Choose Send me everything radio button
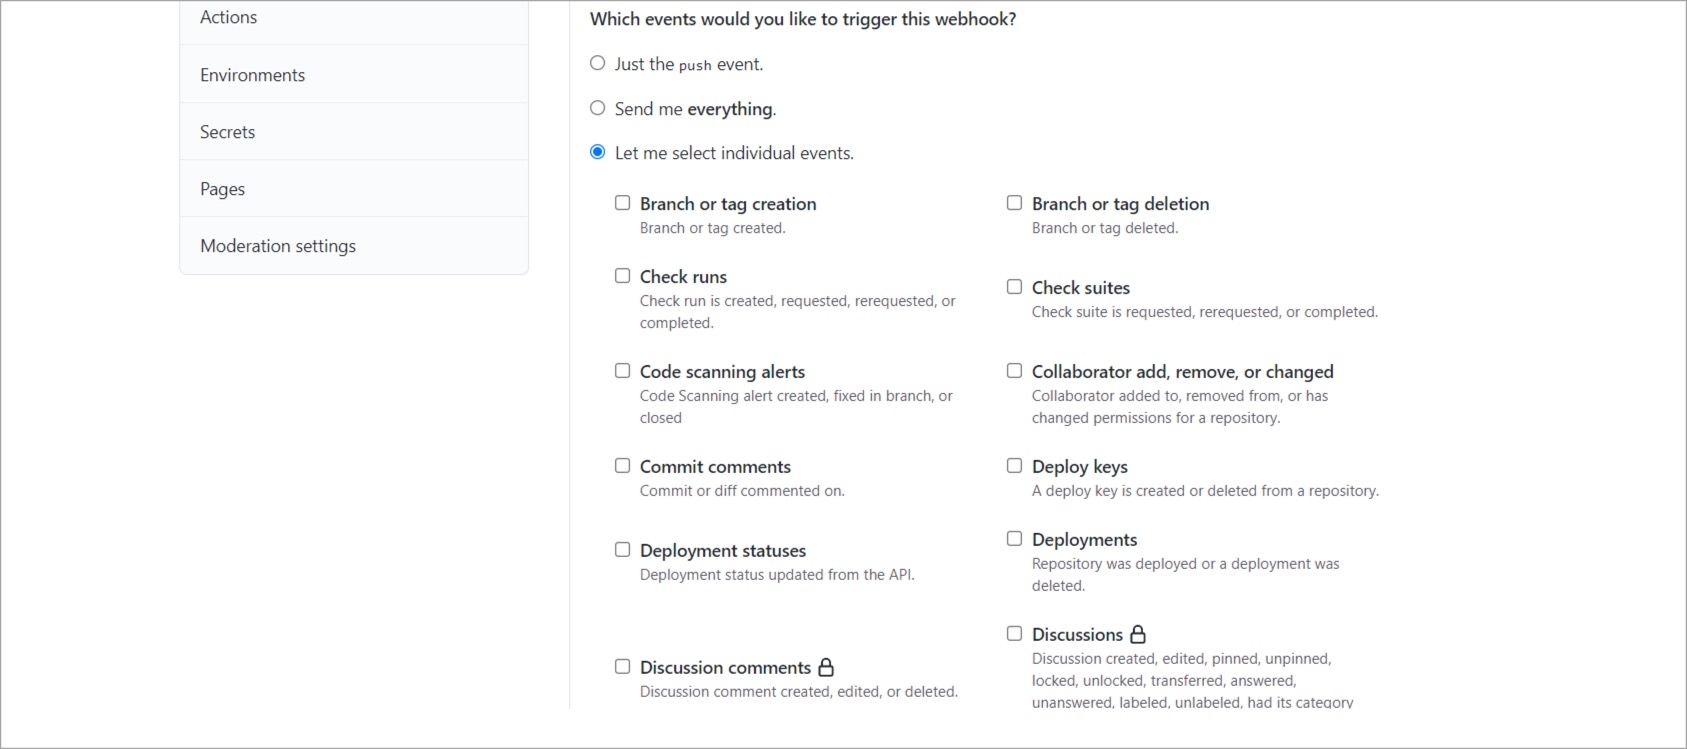Screen dimensions: 1687x749 [598, 108]
